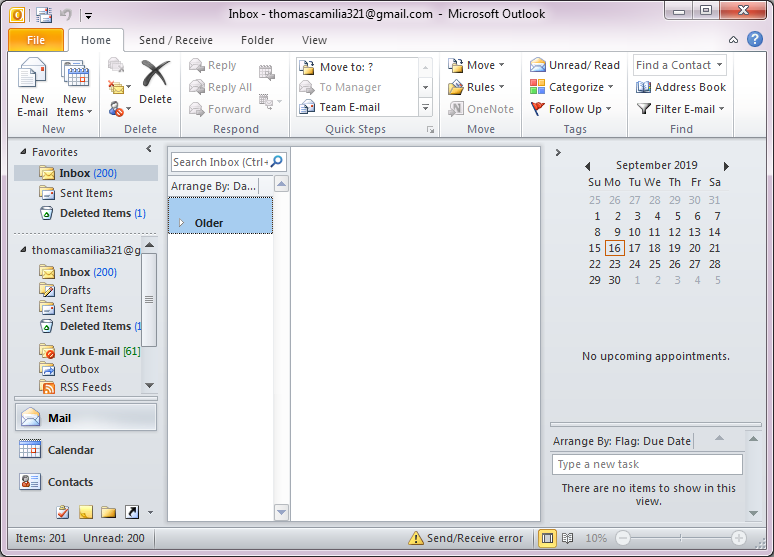
Task: Click the zoom slider in status bar
Action: click(x=681, y=538)
